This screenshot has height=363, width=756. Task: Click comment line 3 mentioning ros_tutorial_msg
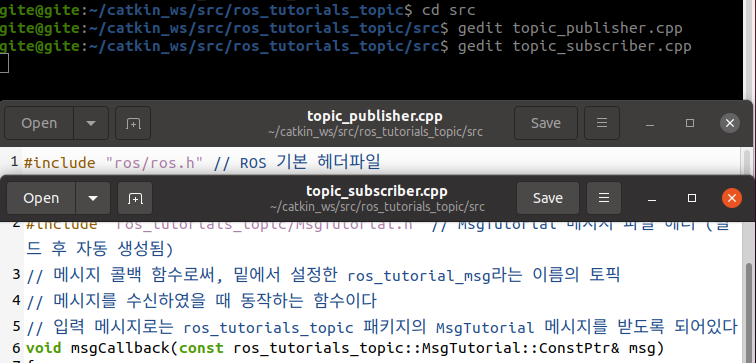pyautogui.click(x=323, y=275)
